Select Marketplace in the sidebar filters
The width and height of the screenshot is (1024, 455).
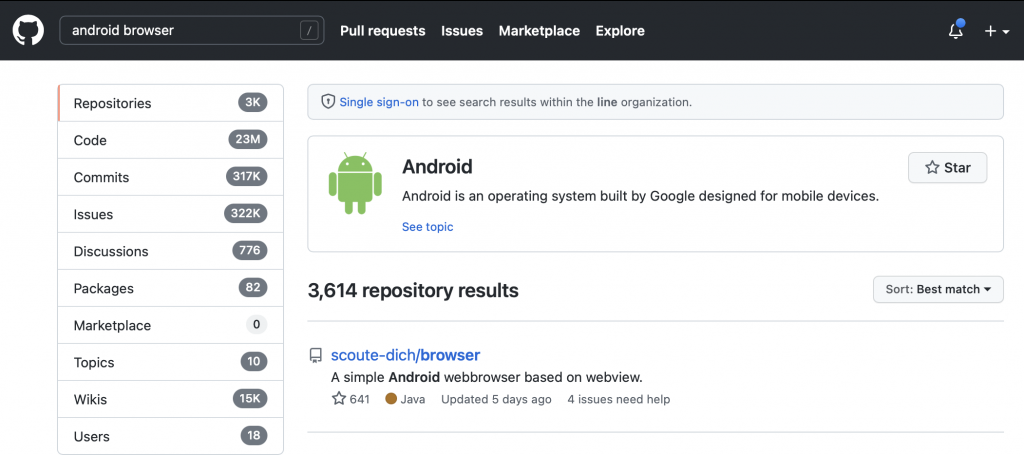[170, 325]
